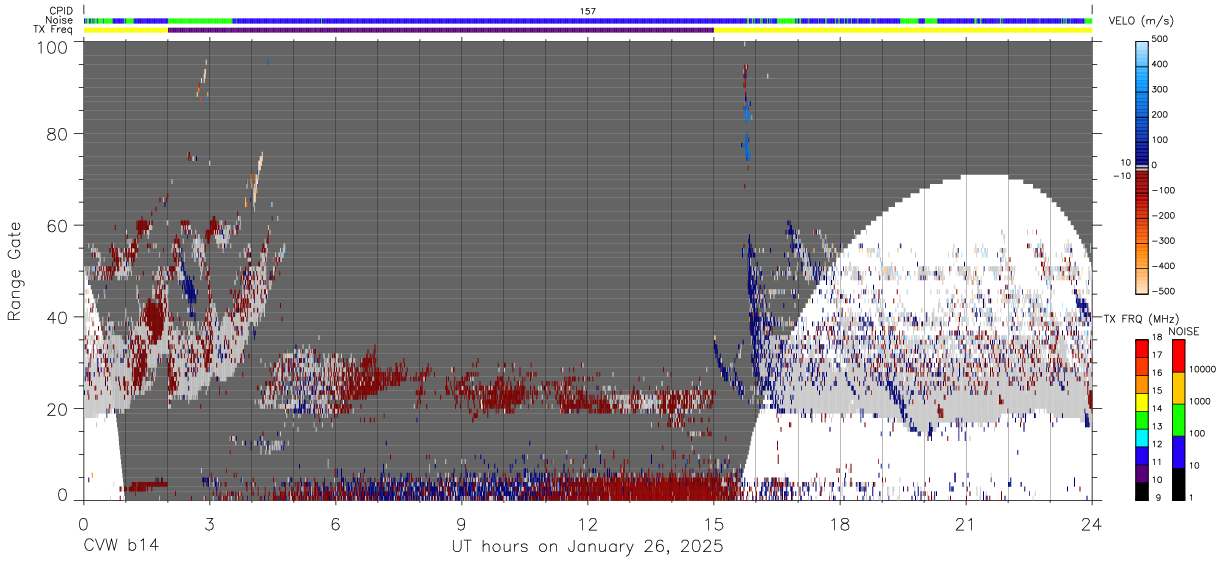Image resolution: width=1228 pixels, height=567 pixels.
Task: Click the yellow TX Freq strip after 15 UT
Action: (903, 30)
